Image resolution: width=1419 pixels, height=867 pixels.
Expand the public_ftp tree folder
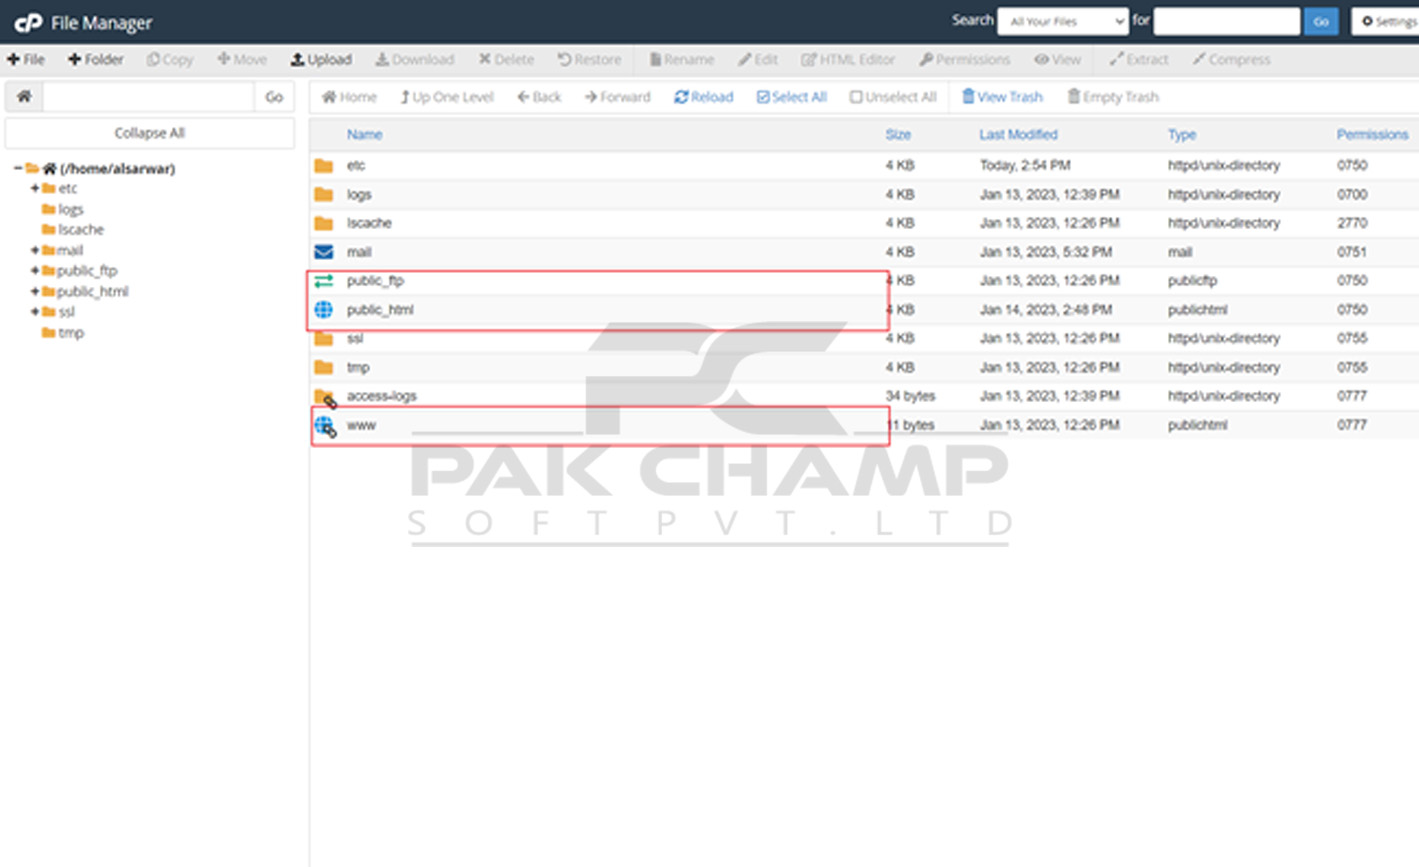tap(35, 270)
